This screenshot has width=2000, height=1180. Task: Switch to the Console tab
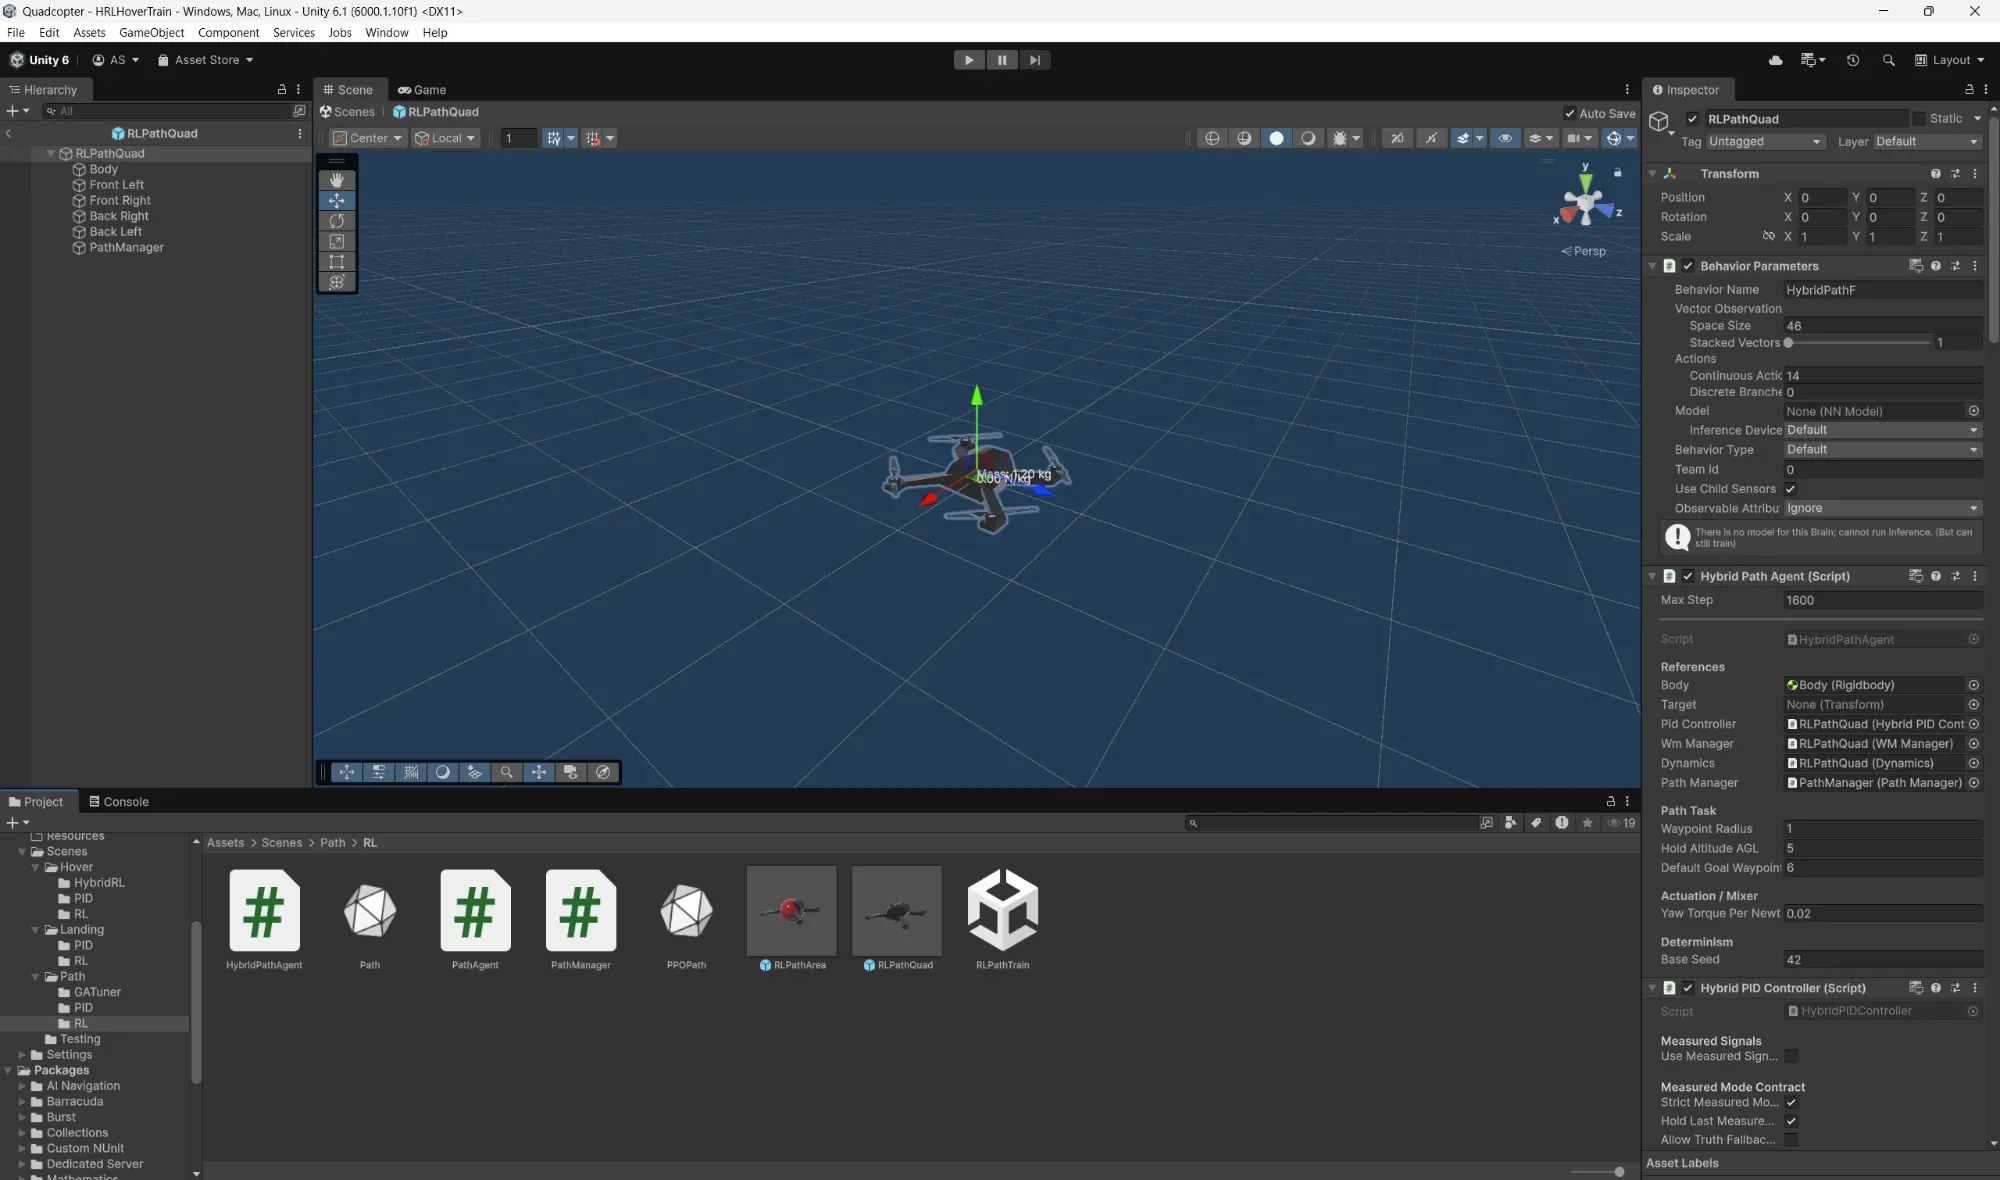pyautogui.click(x=119, y=802)
